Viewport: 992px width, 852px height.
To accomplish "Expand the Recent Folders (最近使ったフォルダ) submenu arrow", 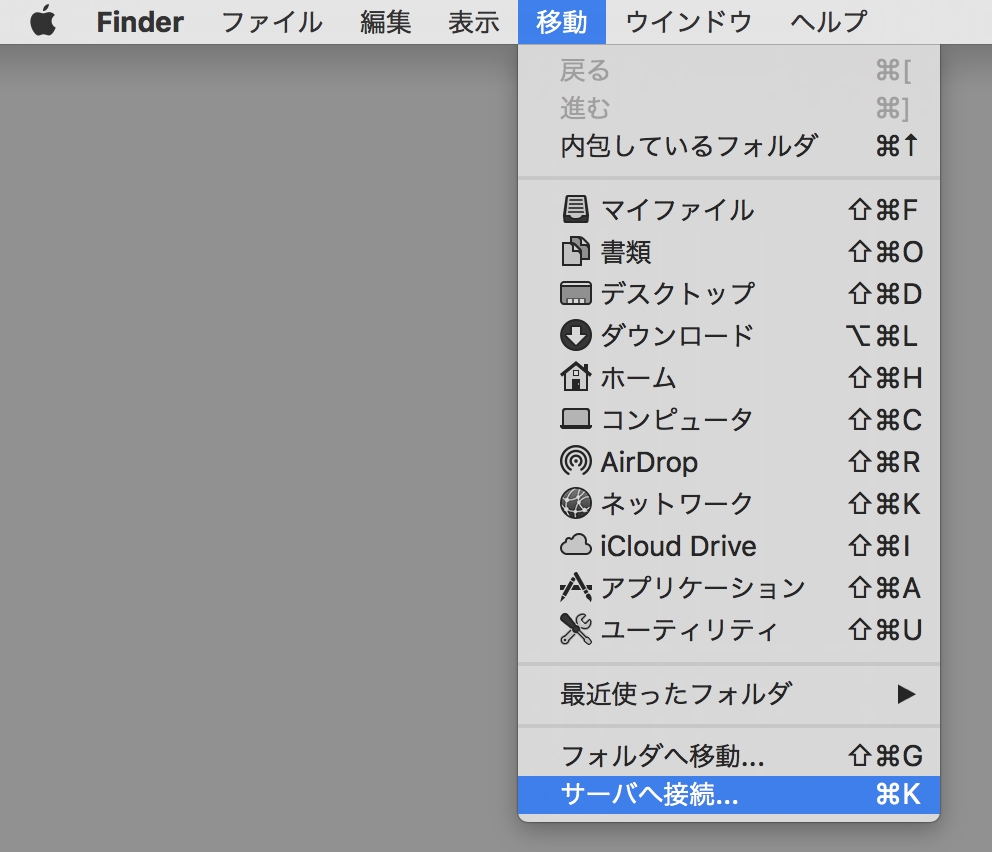I will click(x=906, y=693).
